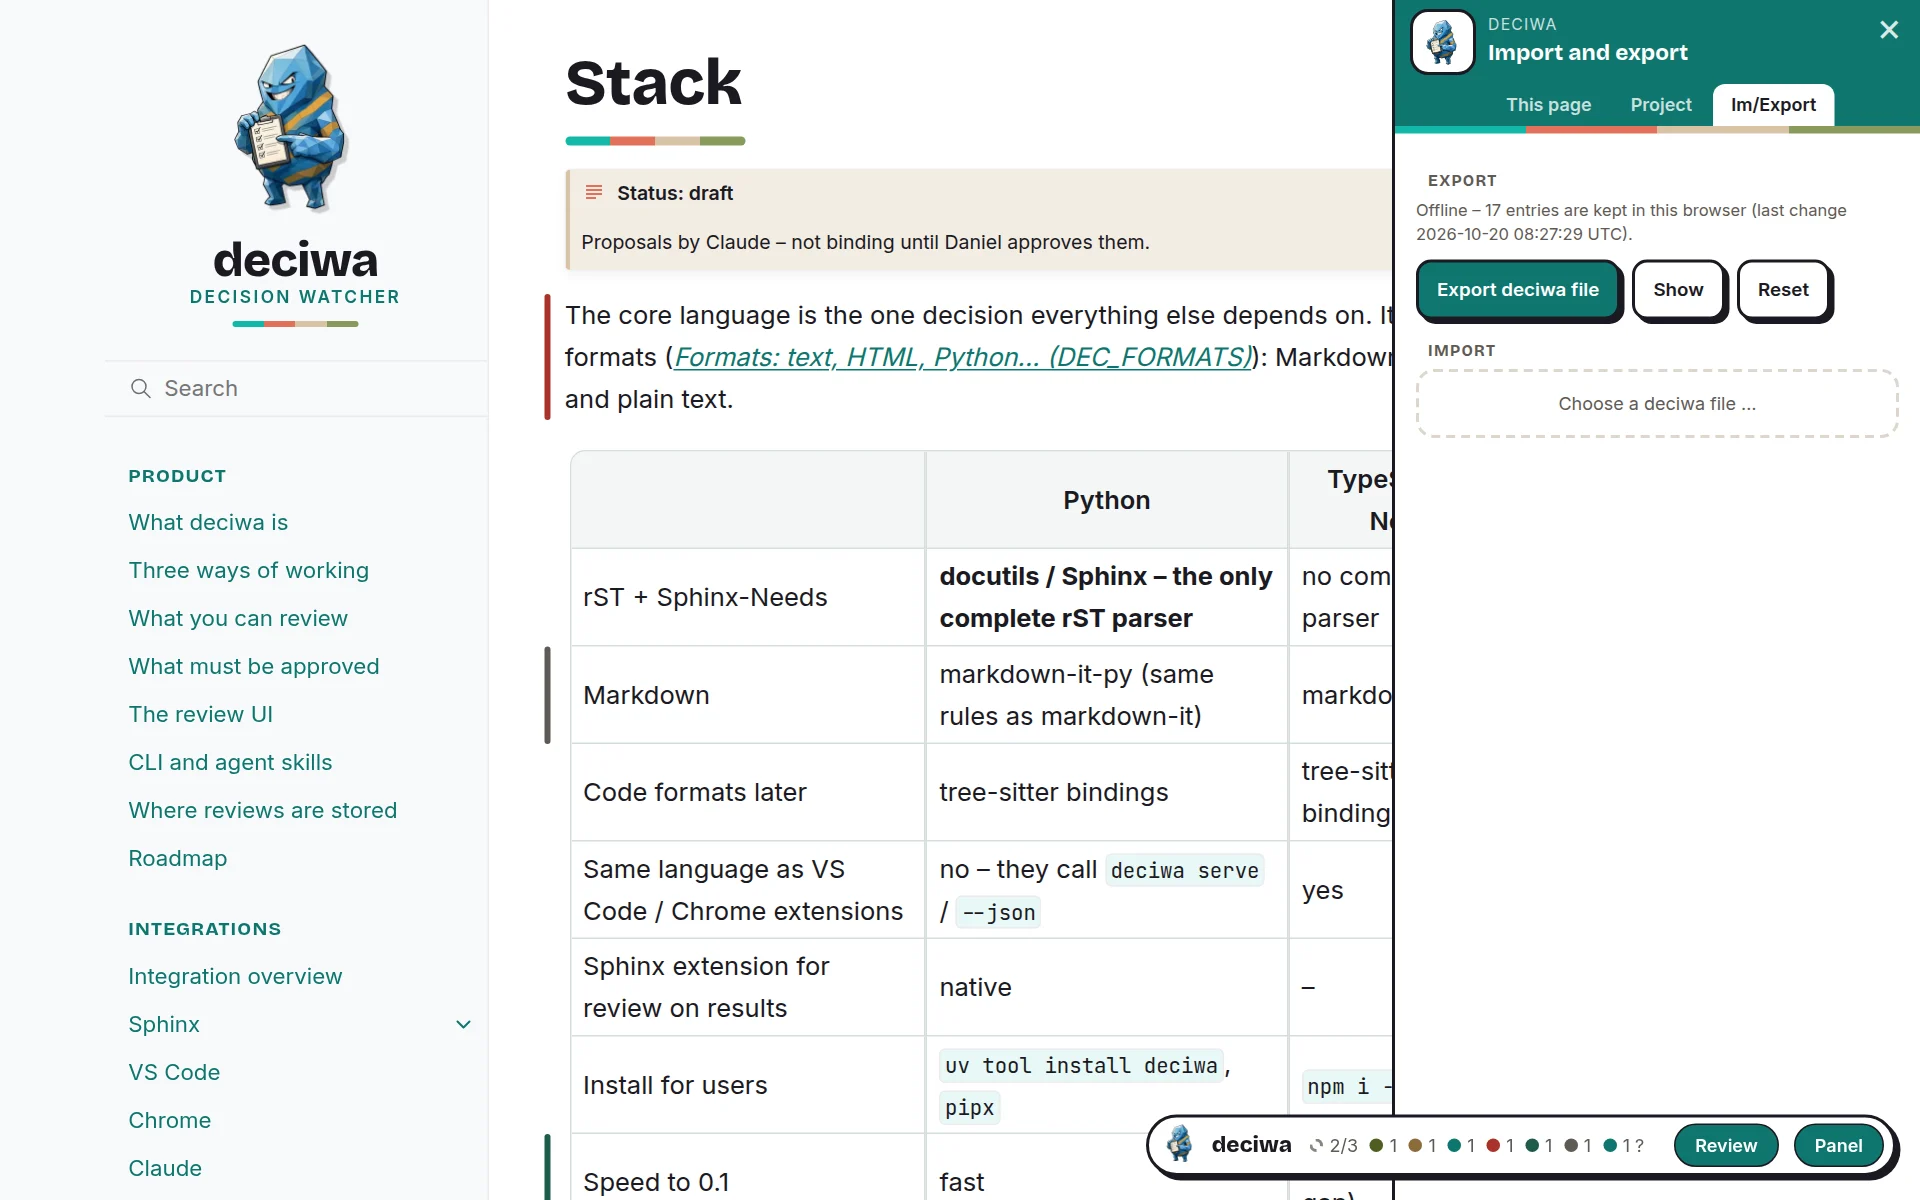Viewport: 1920px width, 1200px height.
Task: Switch to the This page tab
Action: pos(1548,105)
